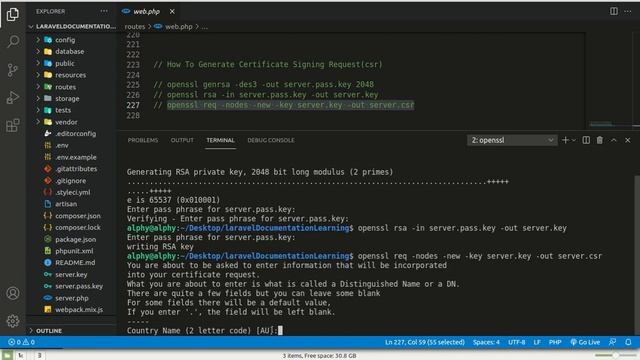Open the artisan file
Image resolution: width=640 pixels, height=360 pixels.
66,204
